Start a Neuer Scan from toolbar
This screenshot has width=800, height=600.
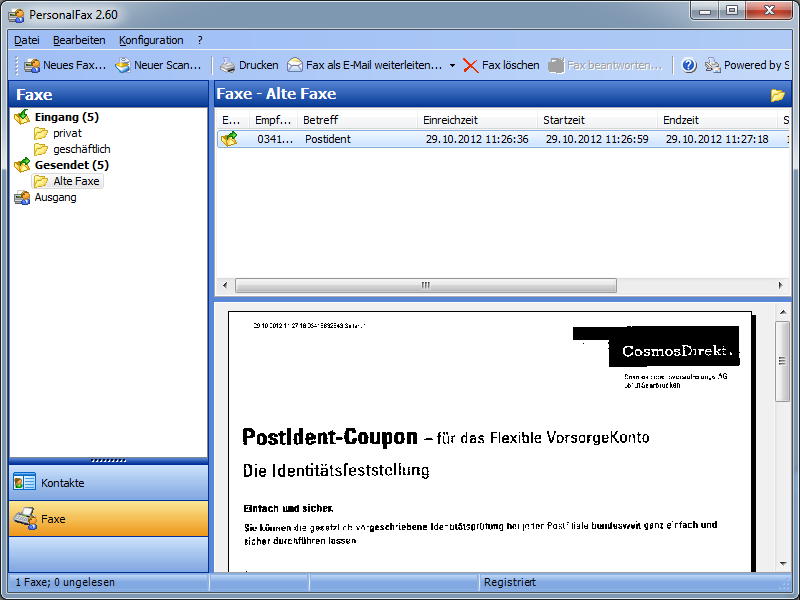(x=158, y=65)
